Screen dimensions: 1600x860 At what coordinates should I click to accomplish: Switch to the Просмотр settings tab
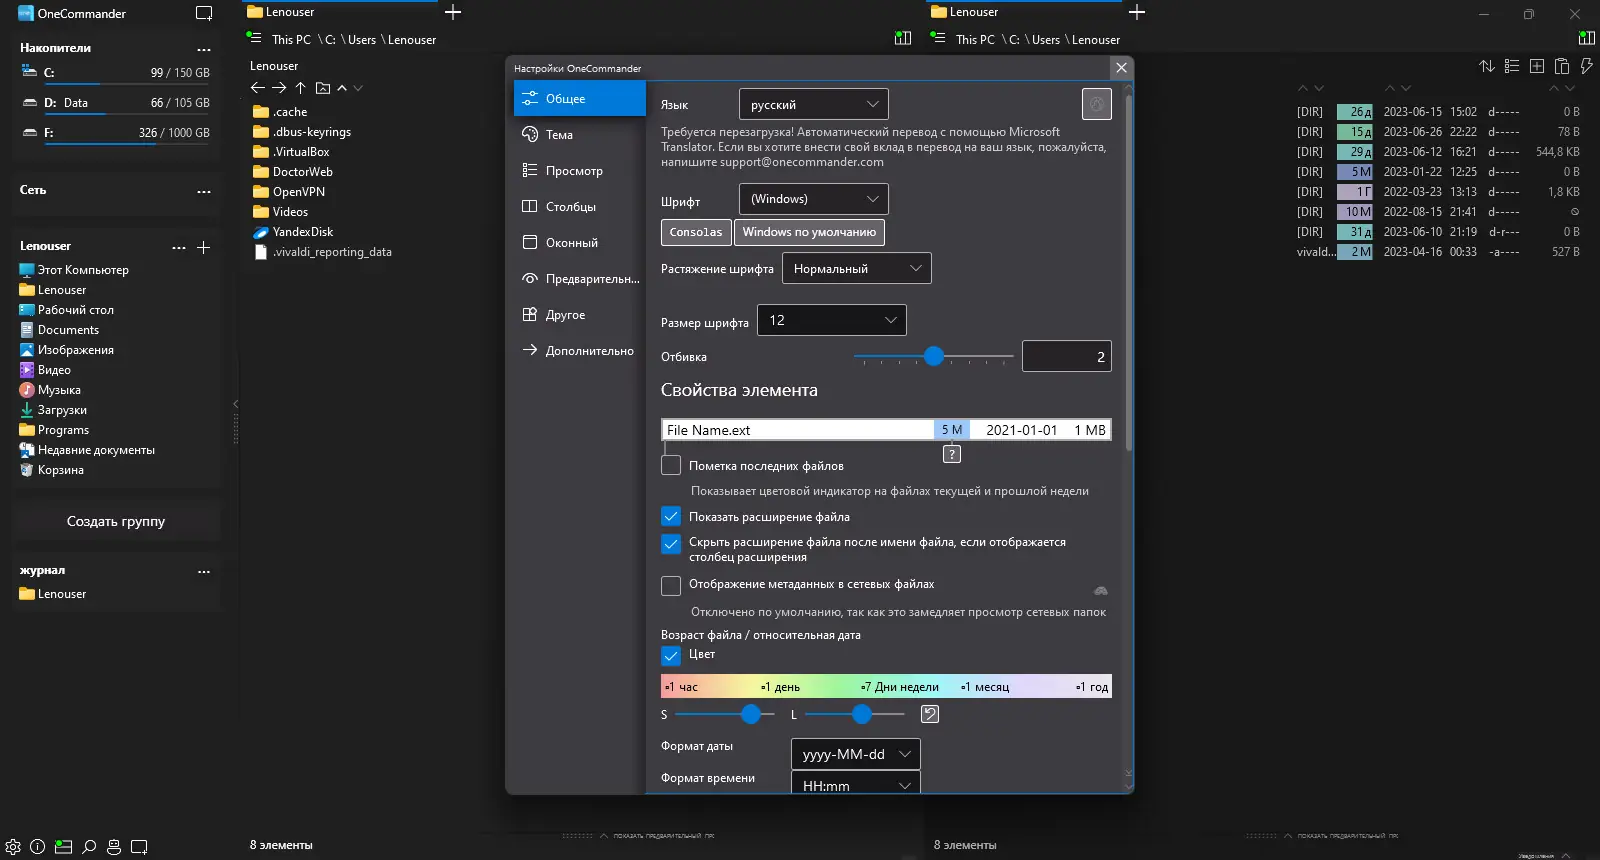[580, 170]
